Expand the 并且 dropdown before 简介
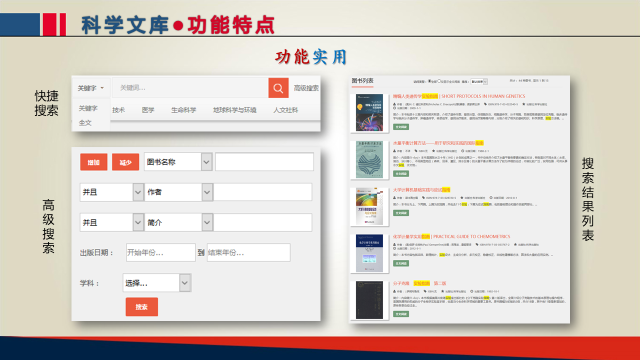 point(112,222)
